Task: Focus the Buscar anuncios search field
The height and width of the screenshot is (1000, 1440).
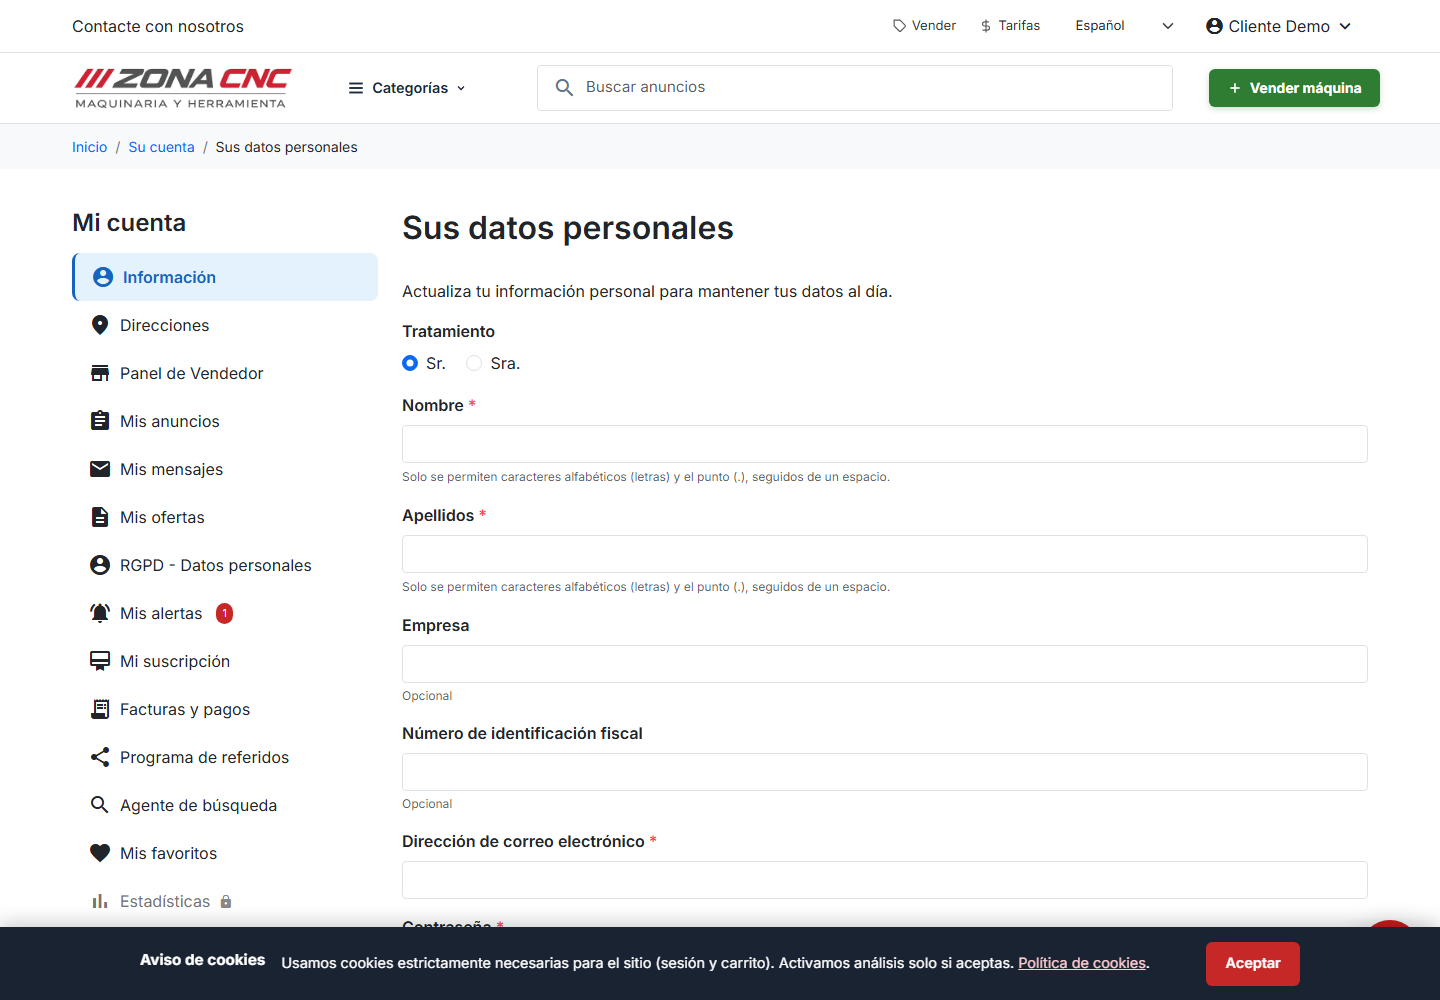Action: coord(855,88)
